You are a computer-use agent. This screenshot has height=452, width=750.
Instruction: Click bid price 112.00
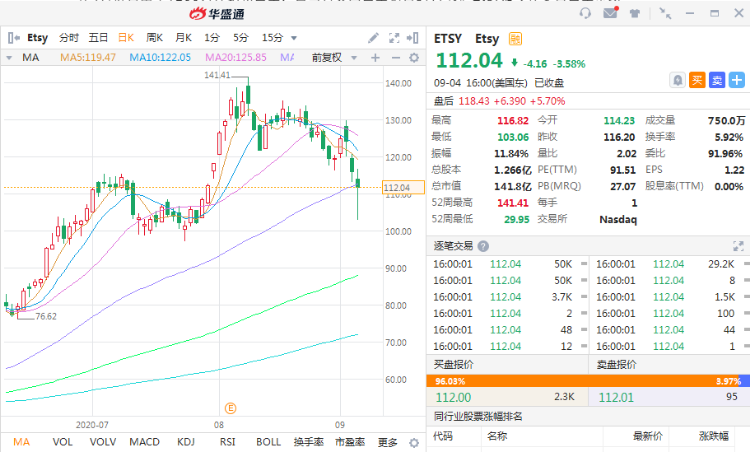pyautogui.click(x=453, y=397)
